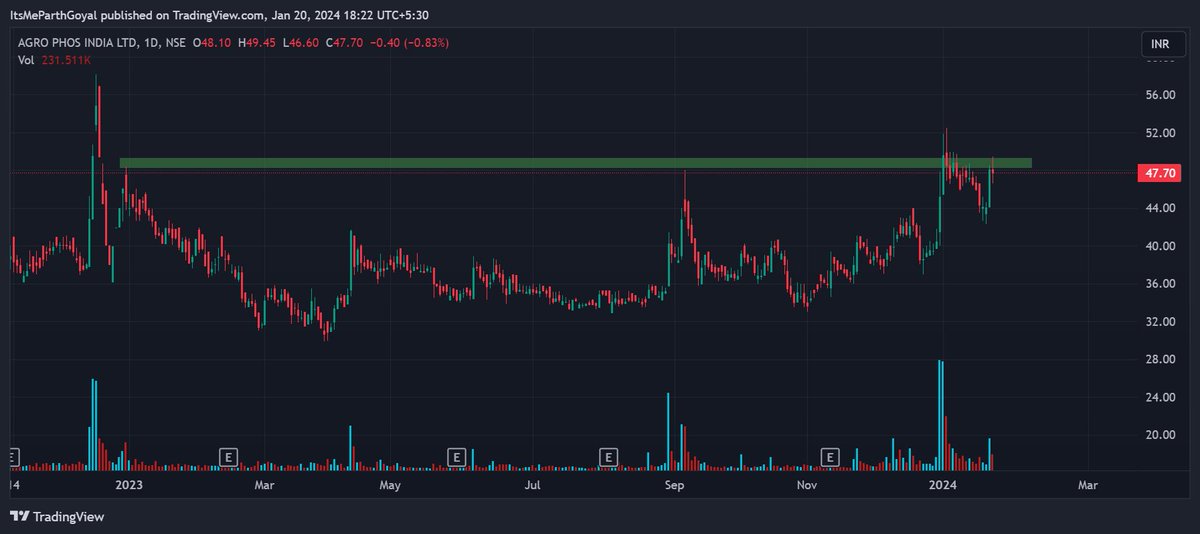The image size is (1200, 534).
Task: Open the February 2023 earnings E marker
Action: coord(228,457)
